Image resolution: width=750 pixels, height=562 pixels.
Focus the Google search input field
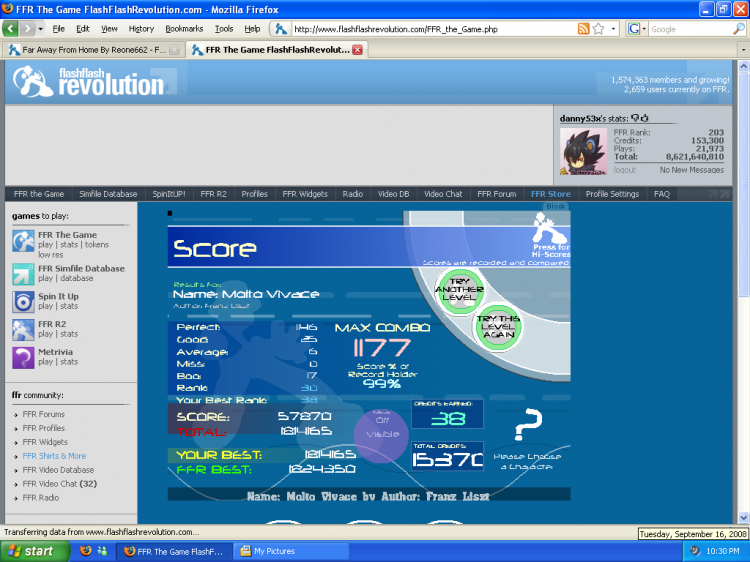(689, 29)
